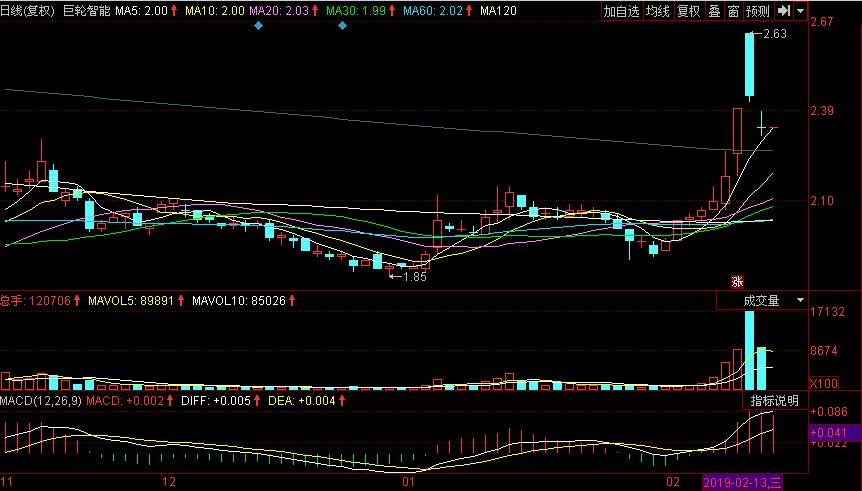Select the 复权 price adjustment button
Viewport: 862px width, 491px height.
[688, 11]
